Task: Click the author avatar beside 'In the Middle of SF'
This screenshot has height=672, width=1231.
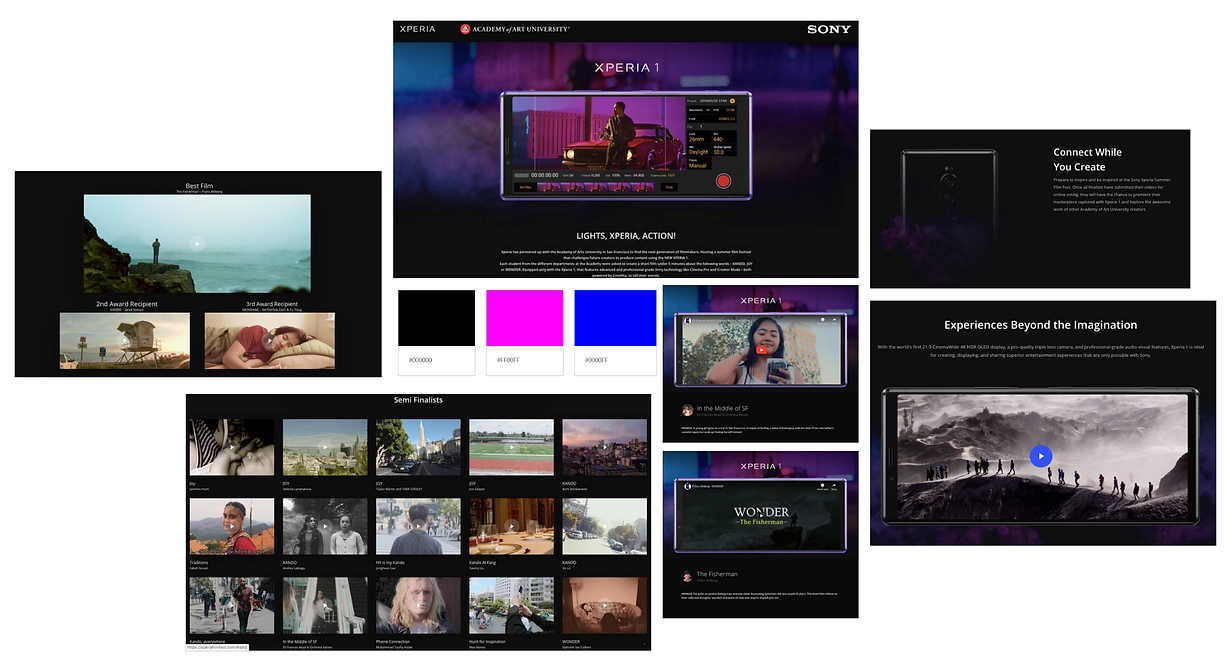Action: coord(688,410)
